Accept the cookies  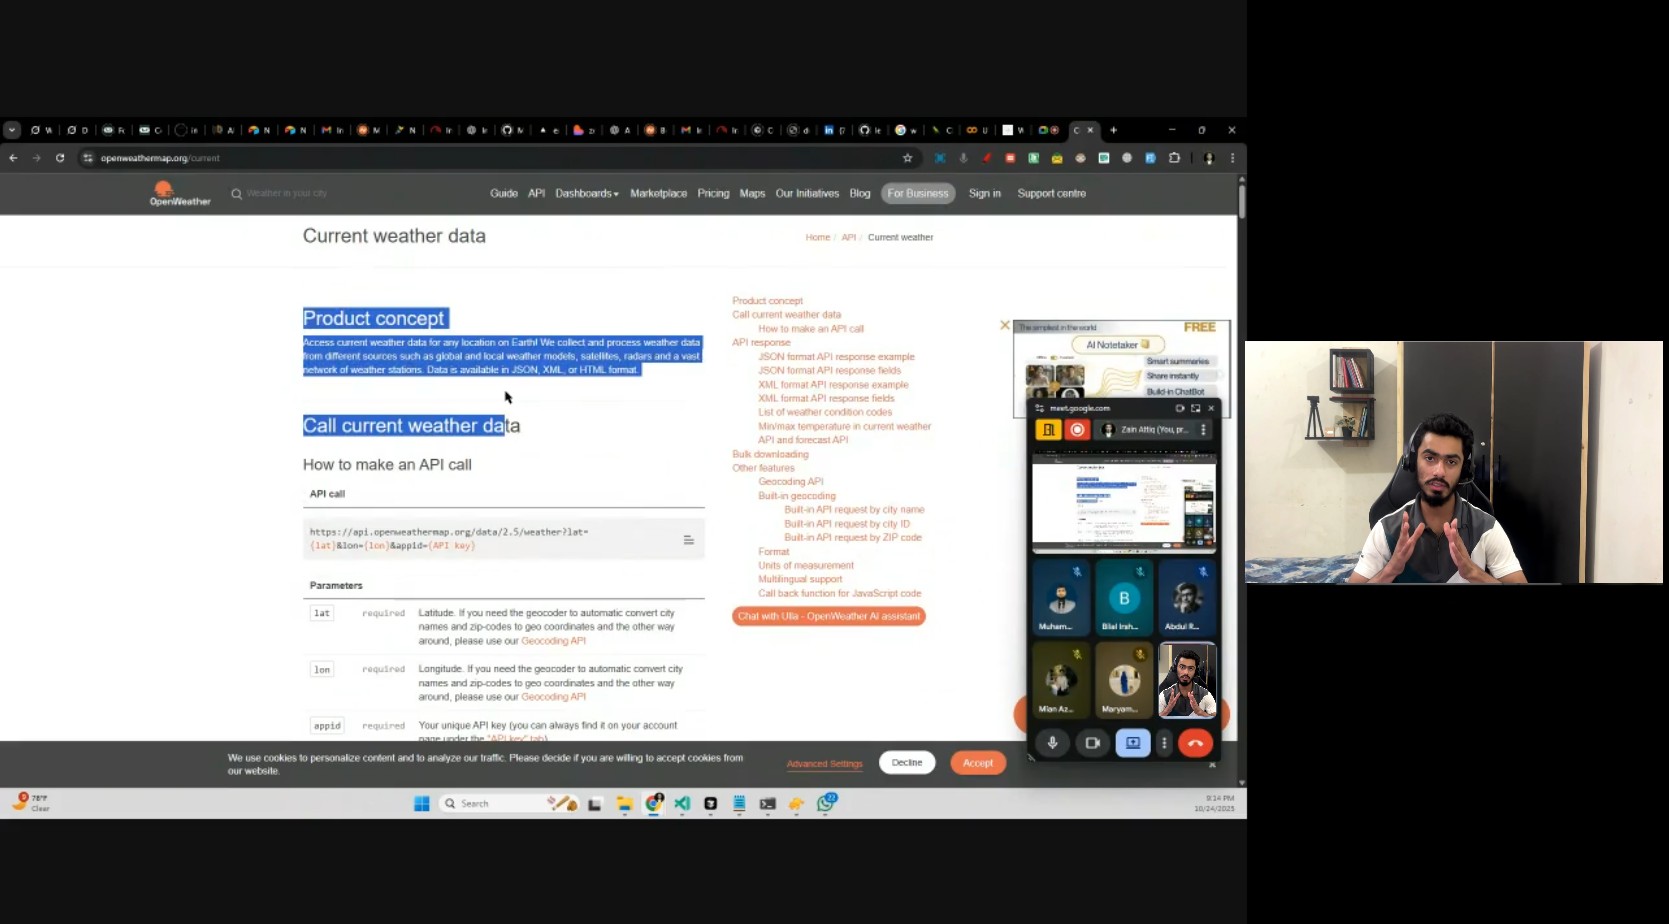(x=978, y=763)
